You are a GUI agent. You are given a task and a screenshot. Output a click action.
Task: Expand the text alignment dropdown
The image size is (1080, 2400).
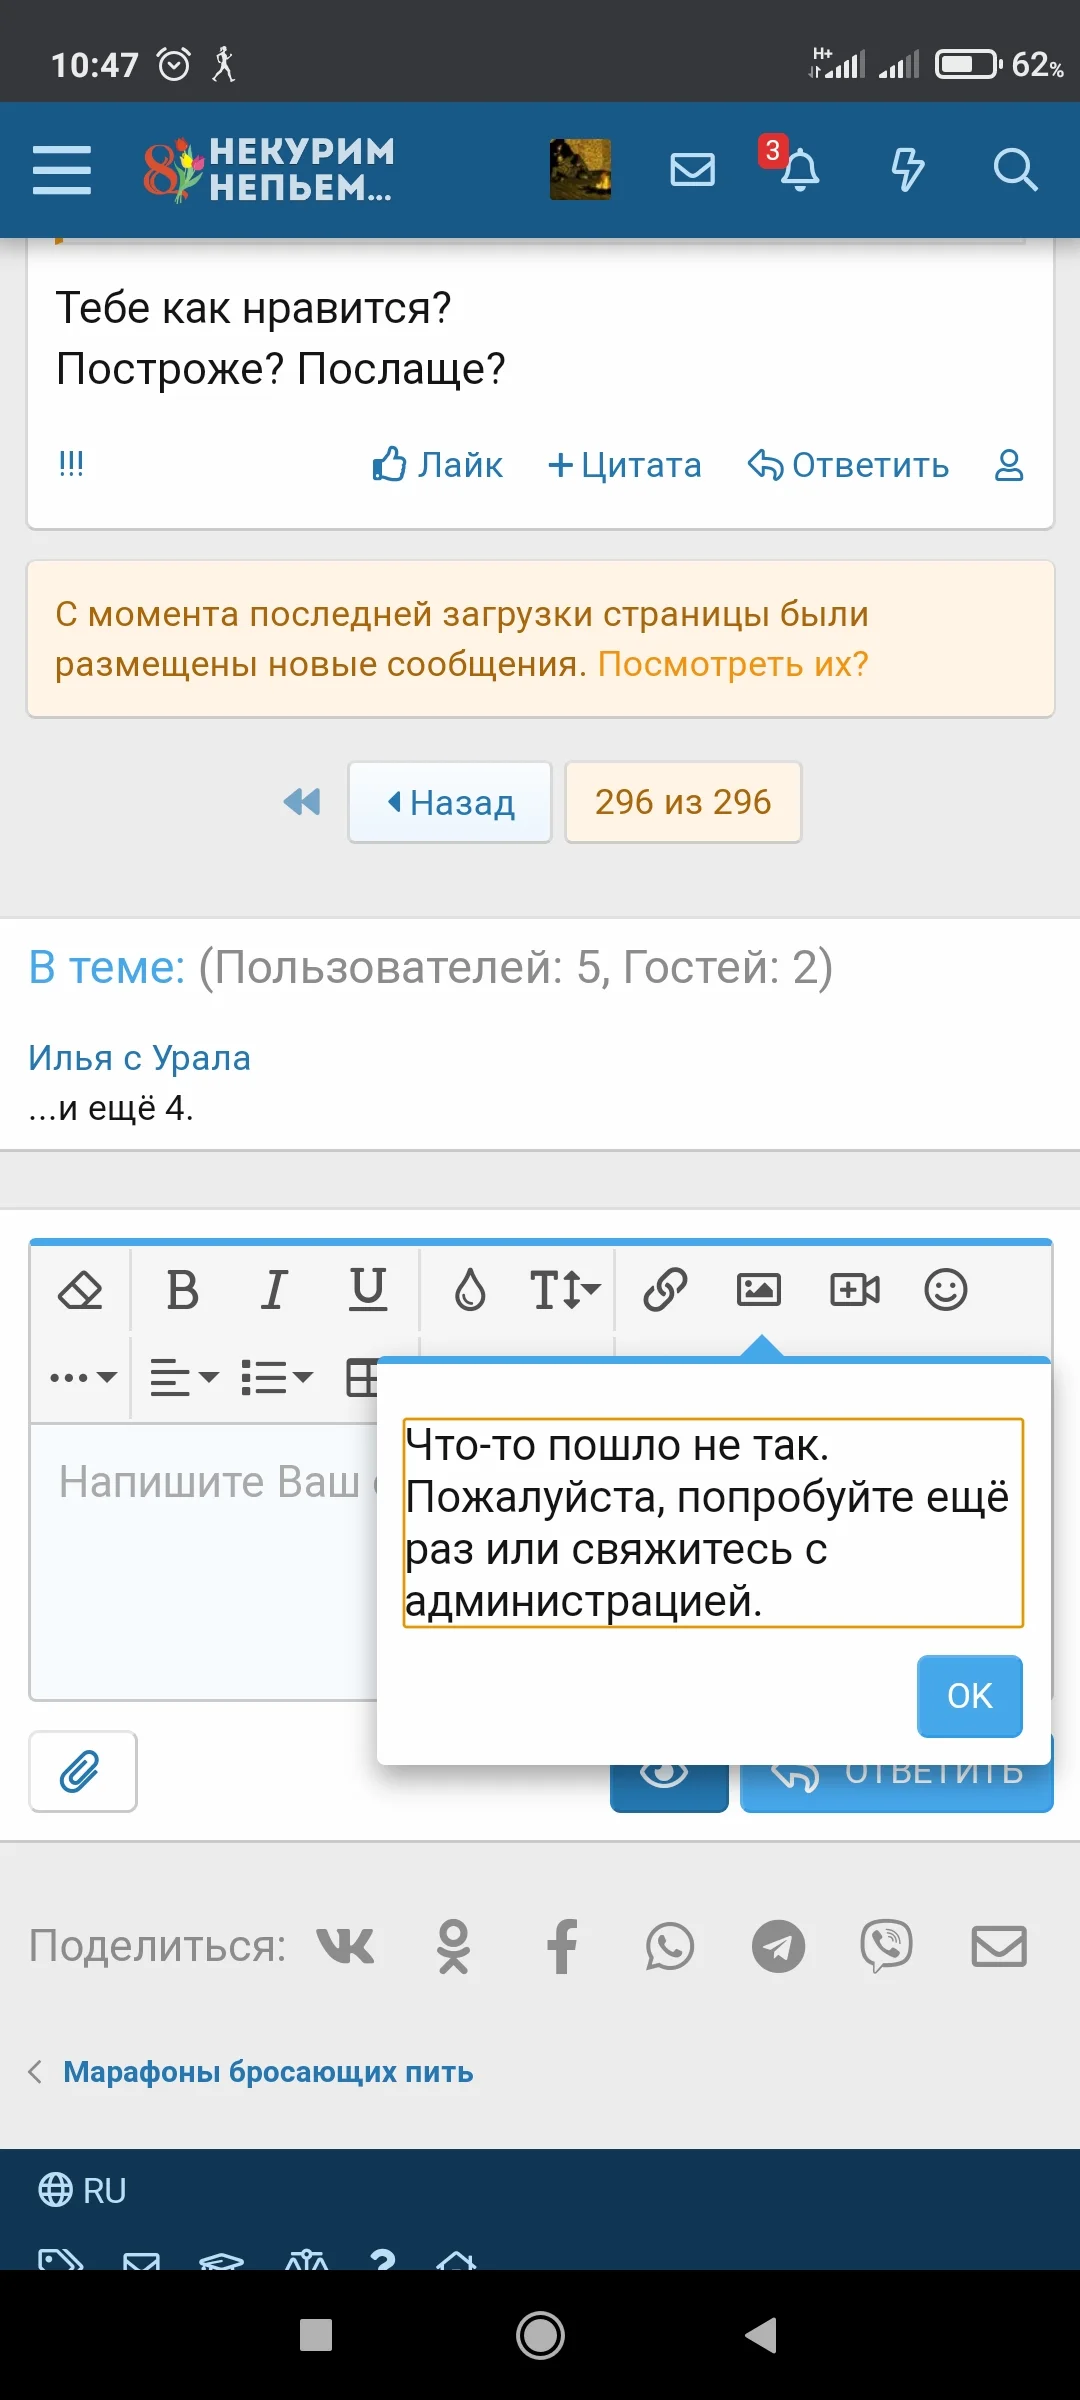184,1378
